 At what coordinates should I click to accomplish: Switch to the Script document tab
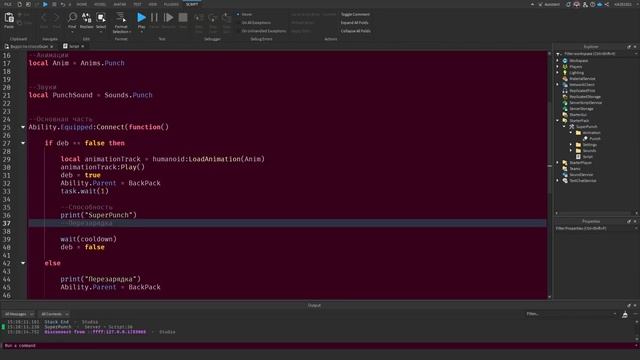click(74, 47)
